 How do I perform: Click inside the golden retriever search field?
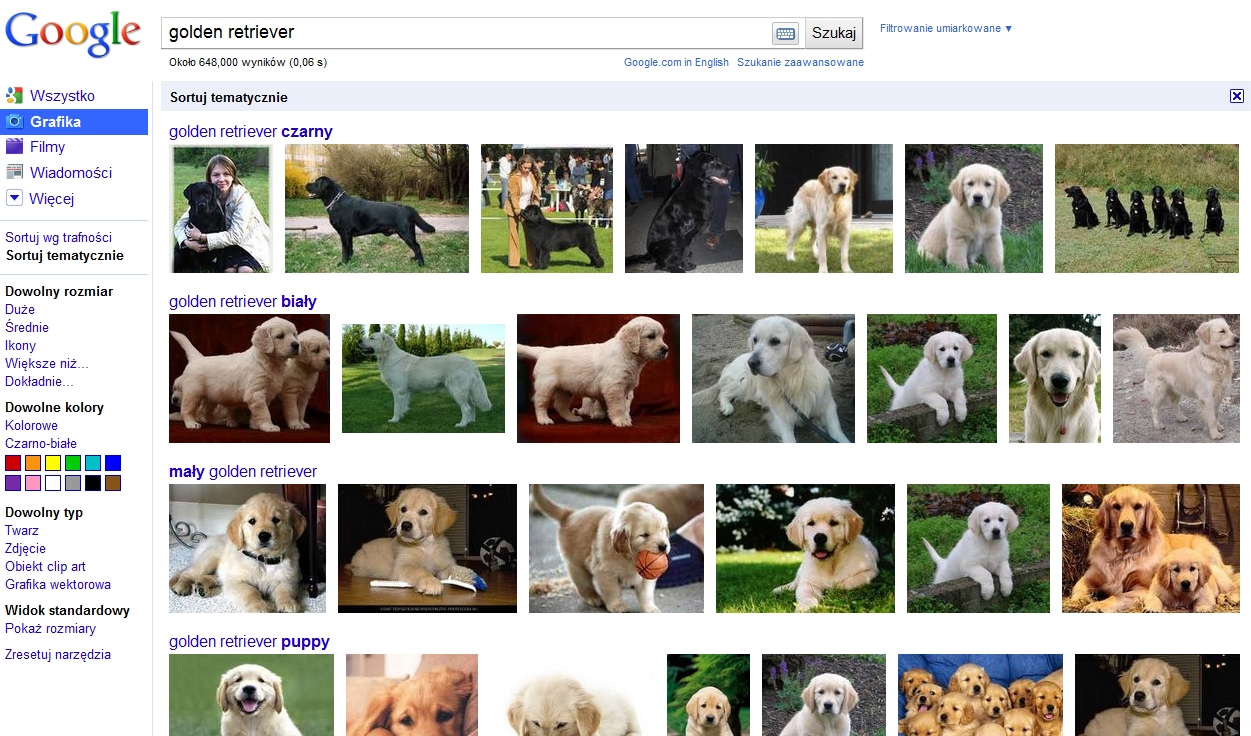click(x=465, y=33)
